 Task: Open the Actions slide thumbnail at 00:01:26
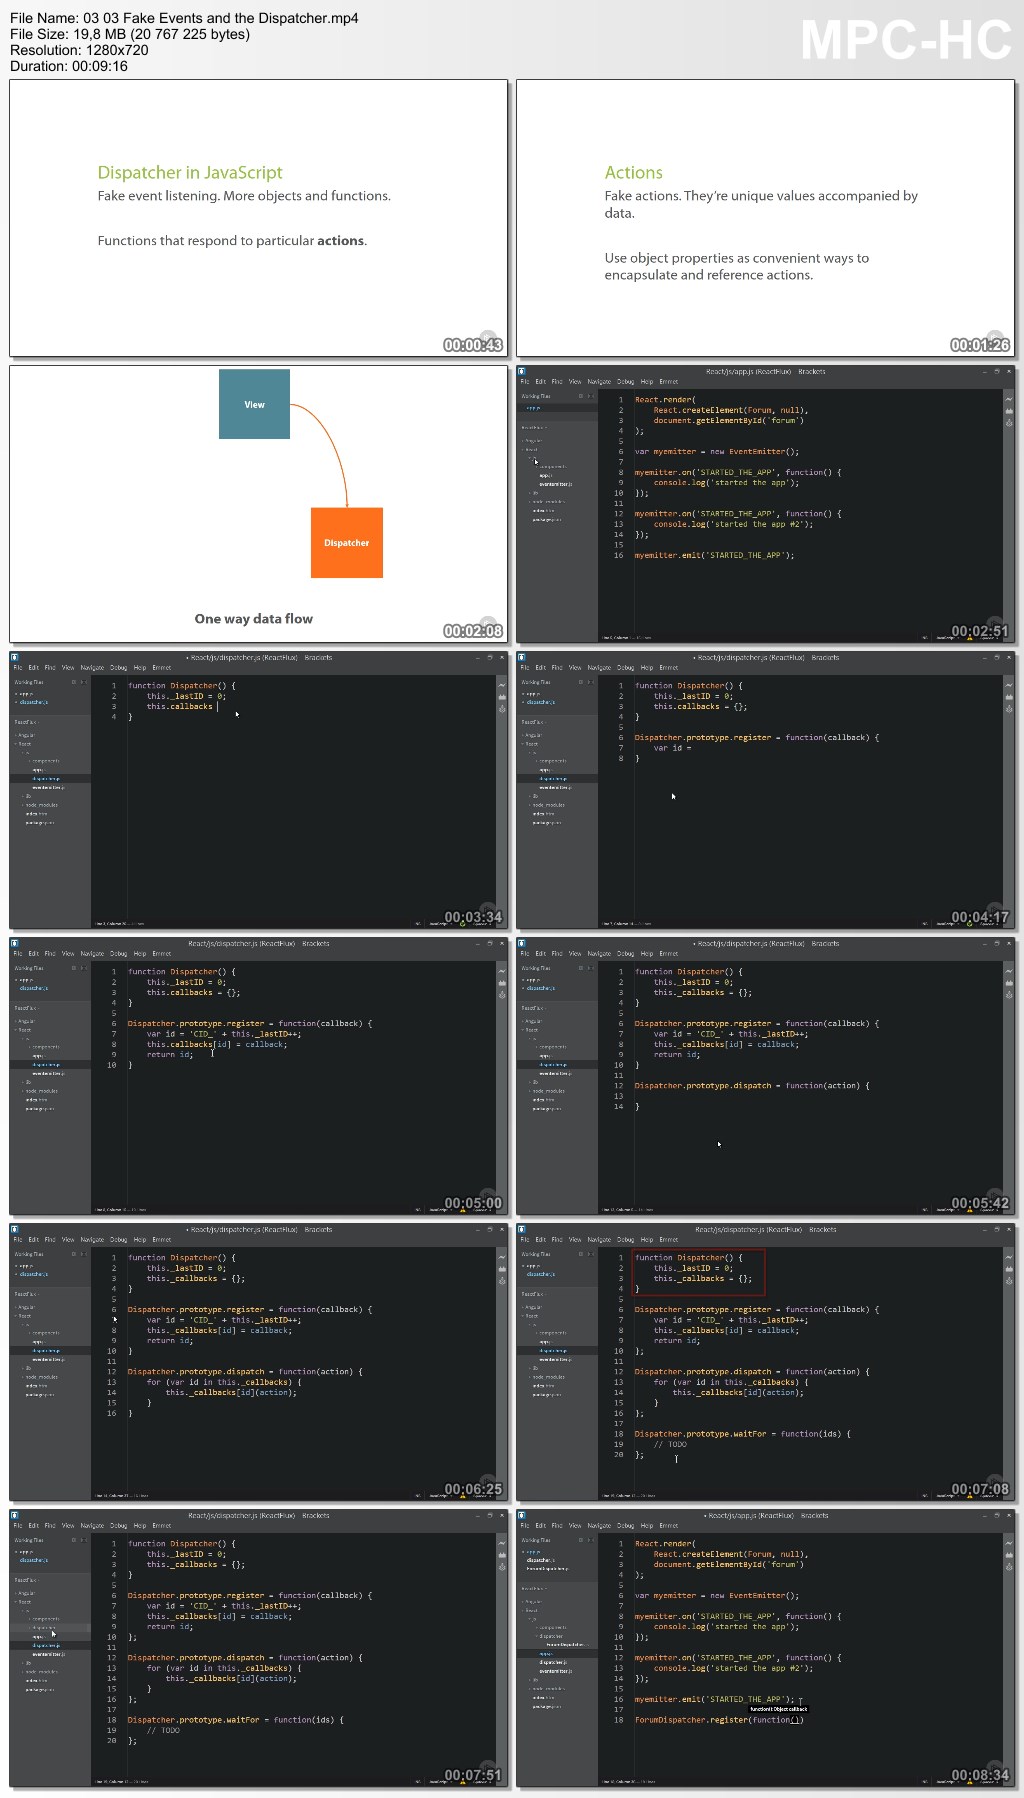coord(765,218)
